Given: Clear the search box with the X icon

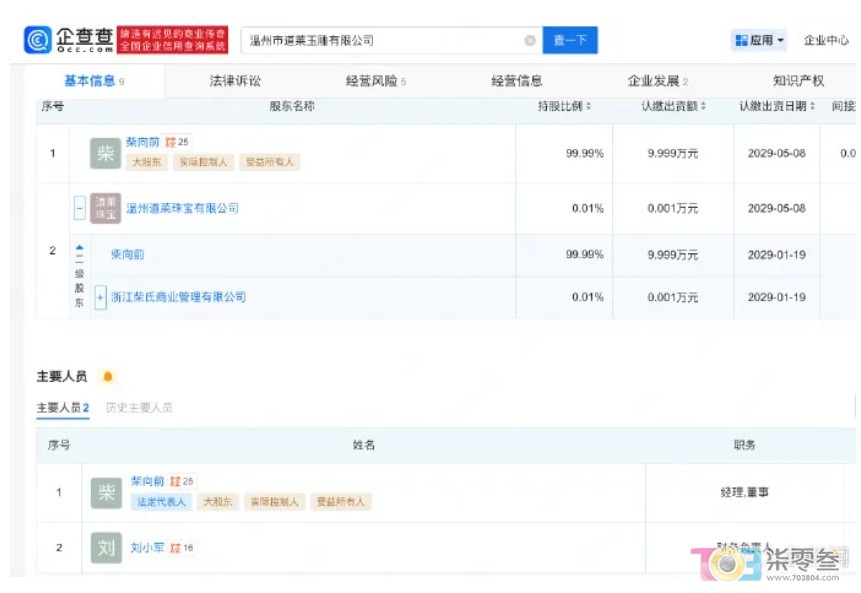Looking at the screenshot, I should [x=530, y=41].
